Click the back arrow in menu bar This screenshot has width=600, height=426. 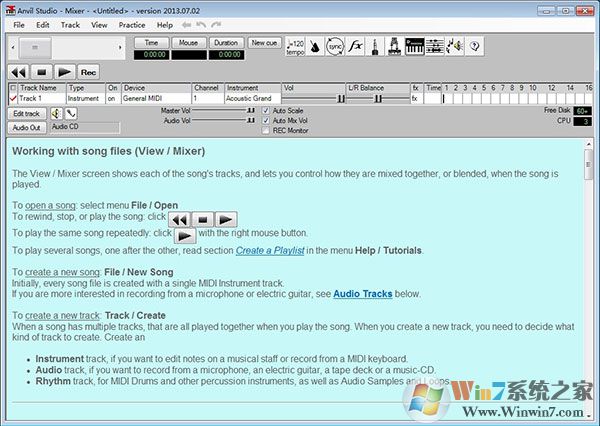pos(186,25)
